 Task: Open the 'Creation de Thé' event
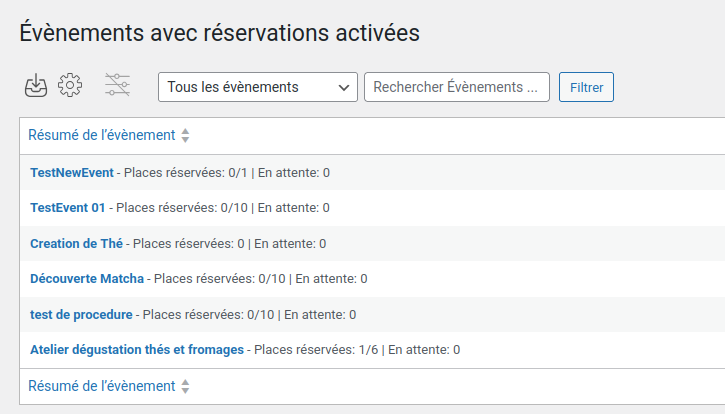(x=77, y=243)
